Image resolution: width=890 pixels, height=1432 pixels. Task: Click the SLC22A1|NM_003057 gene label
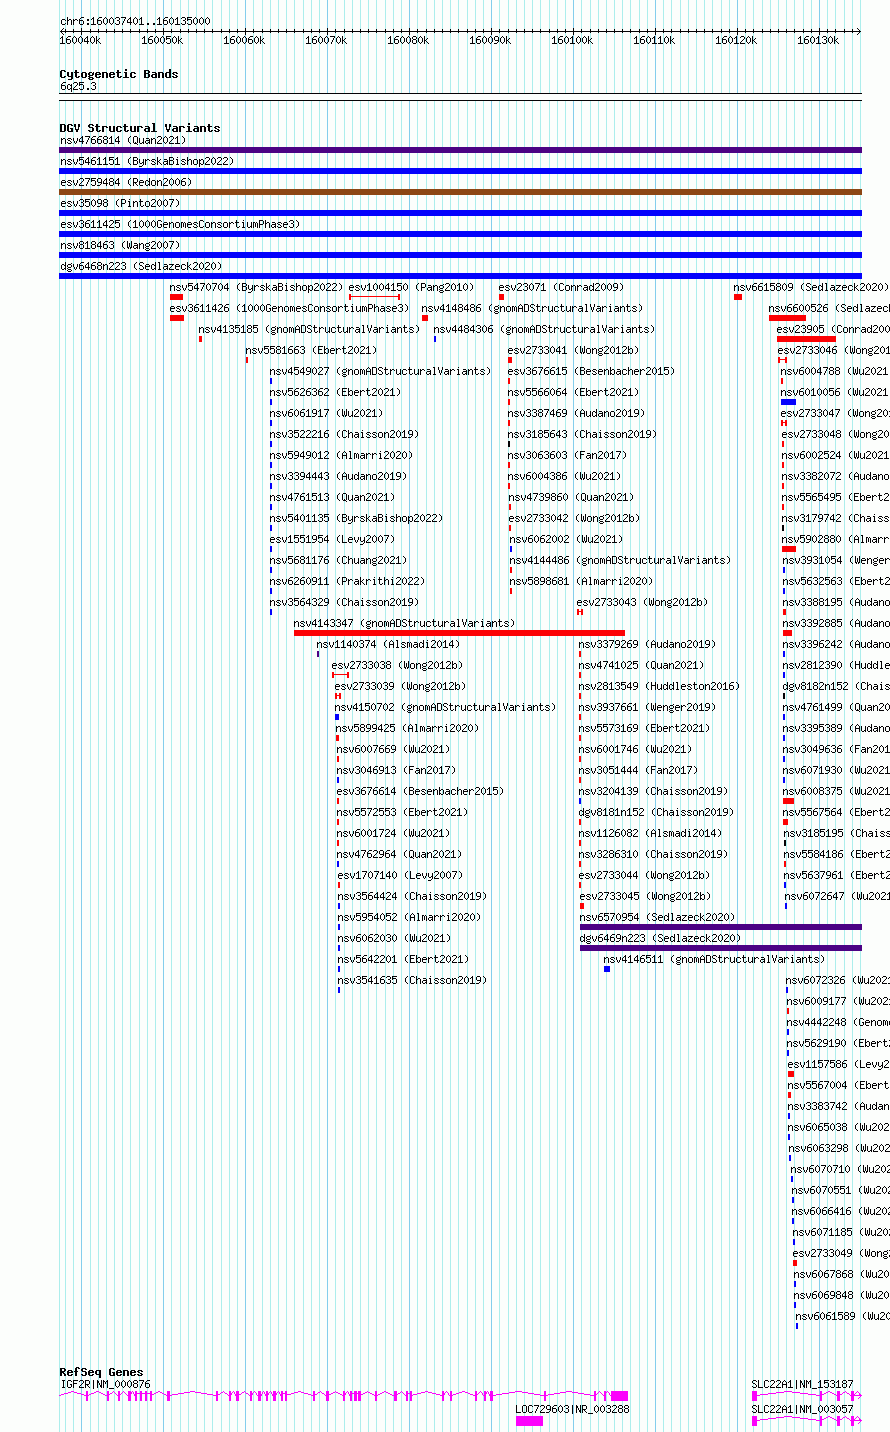(x=802, y=1409)
